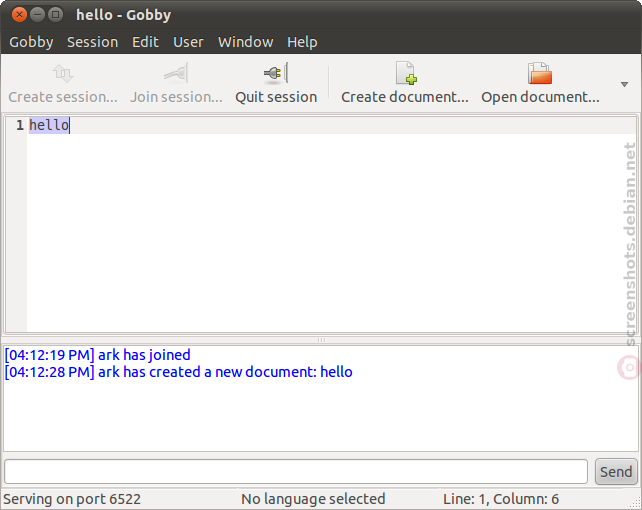This screenshot has height=510, width=642.
Task: Click the Create document page icon
Action: pos(406,74)
